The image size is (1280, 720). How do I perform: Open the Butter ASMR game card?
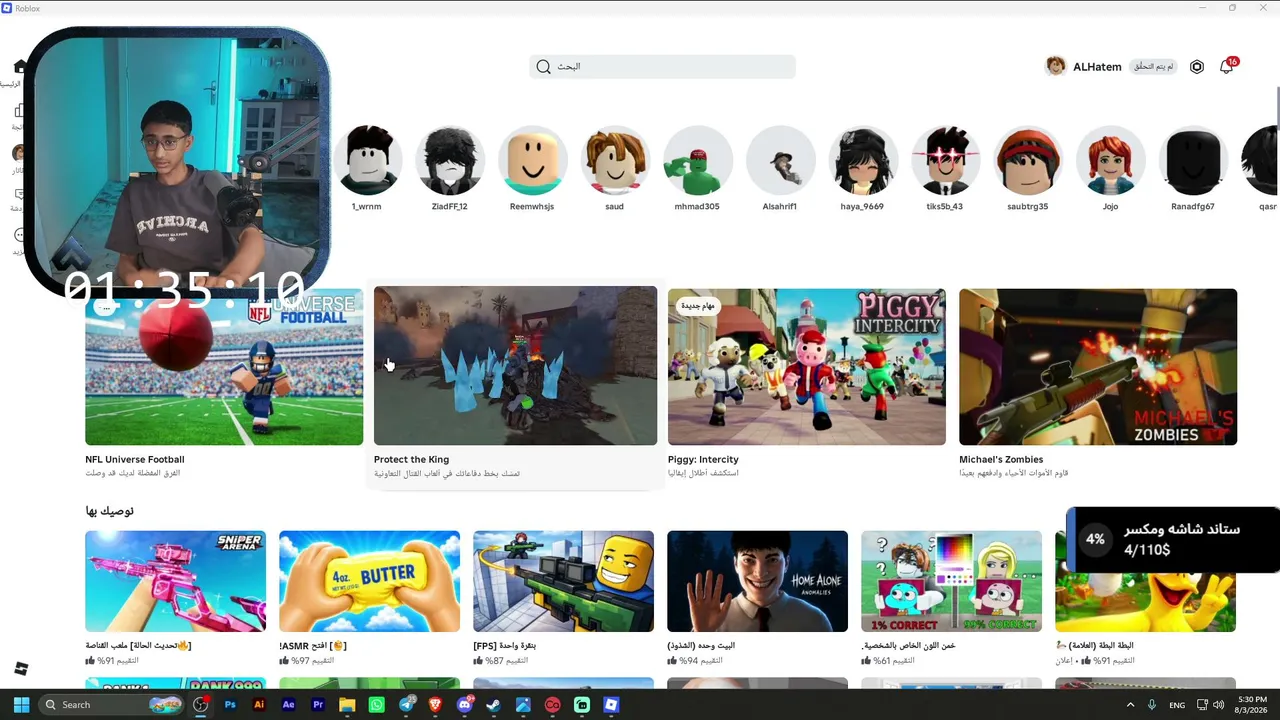click(369, 581)
